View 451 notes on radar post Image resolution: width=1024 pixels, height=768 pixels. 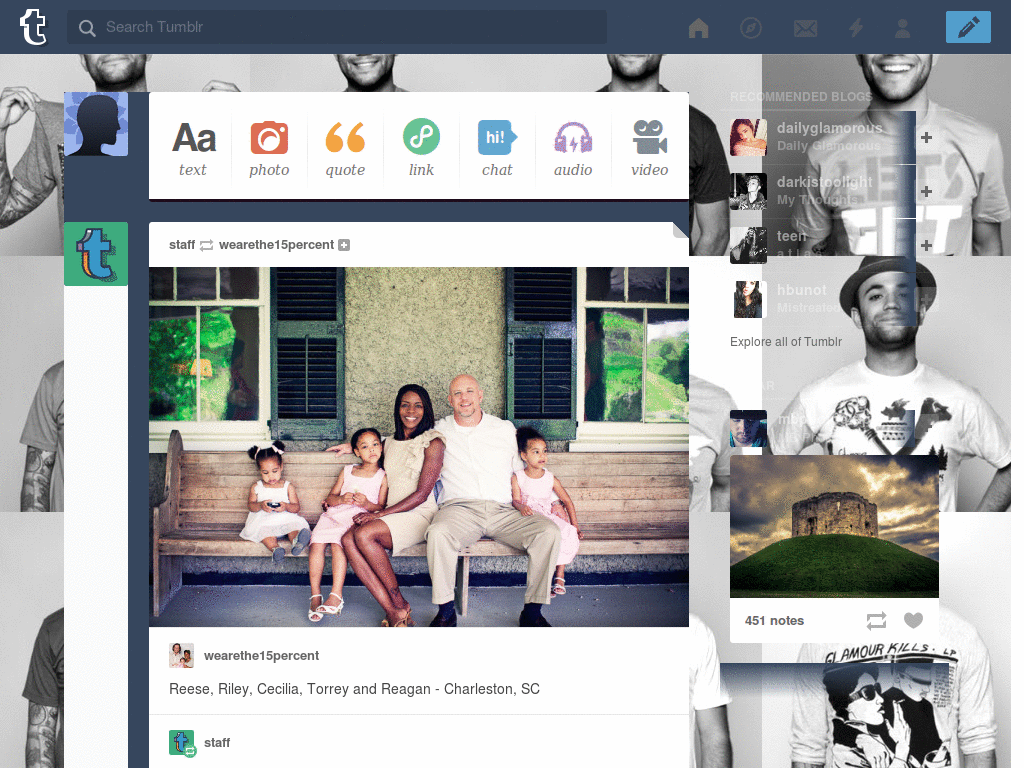click(775, 620)
